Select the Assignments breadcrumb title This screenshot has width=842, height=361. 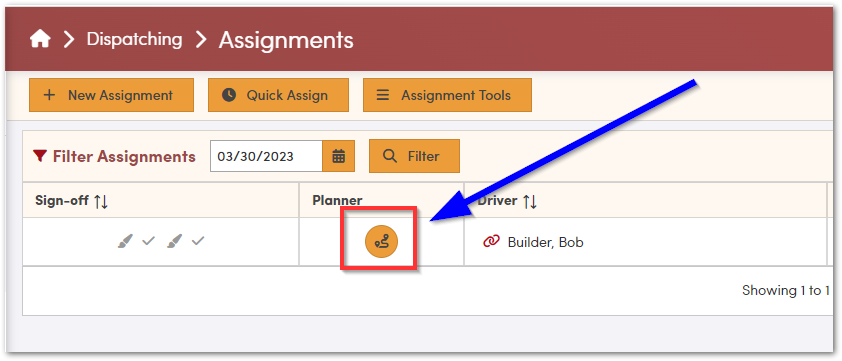pos(286,40)
